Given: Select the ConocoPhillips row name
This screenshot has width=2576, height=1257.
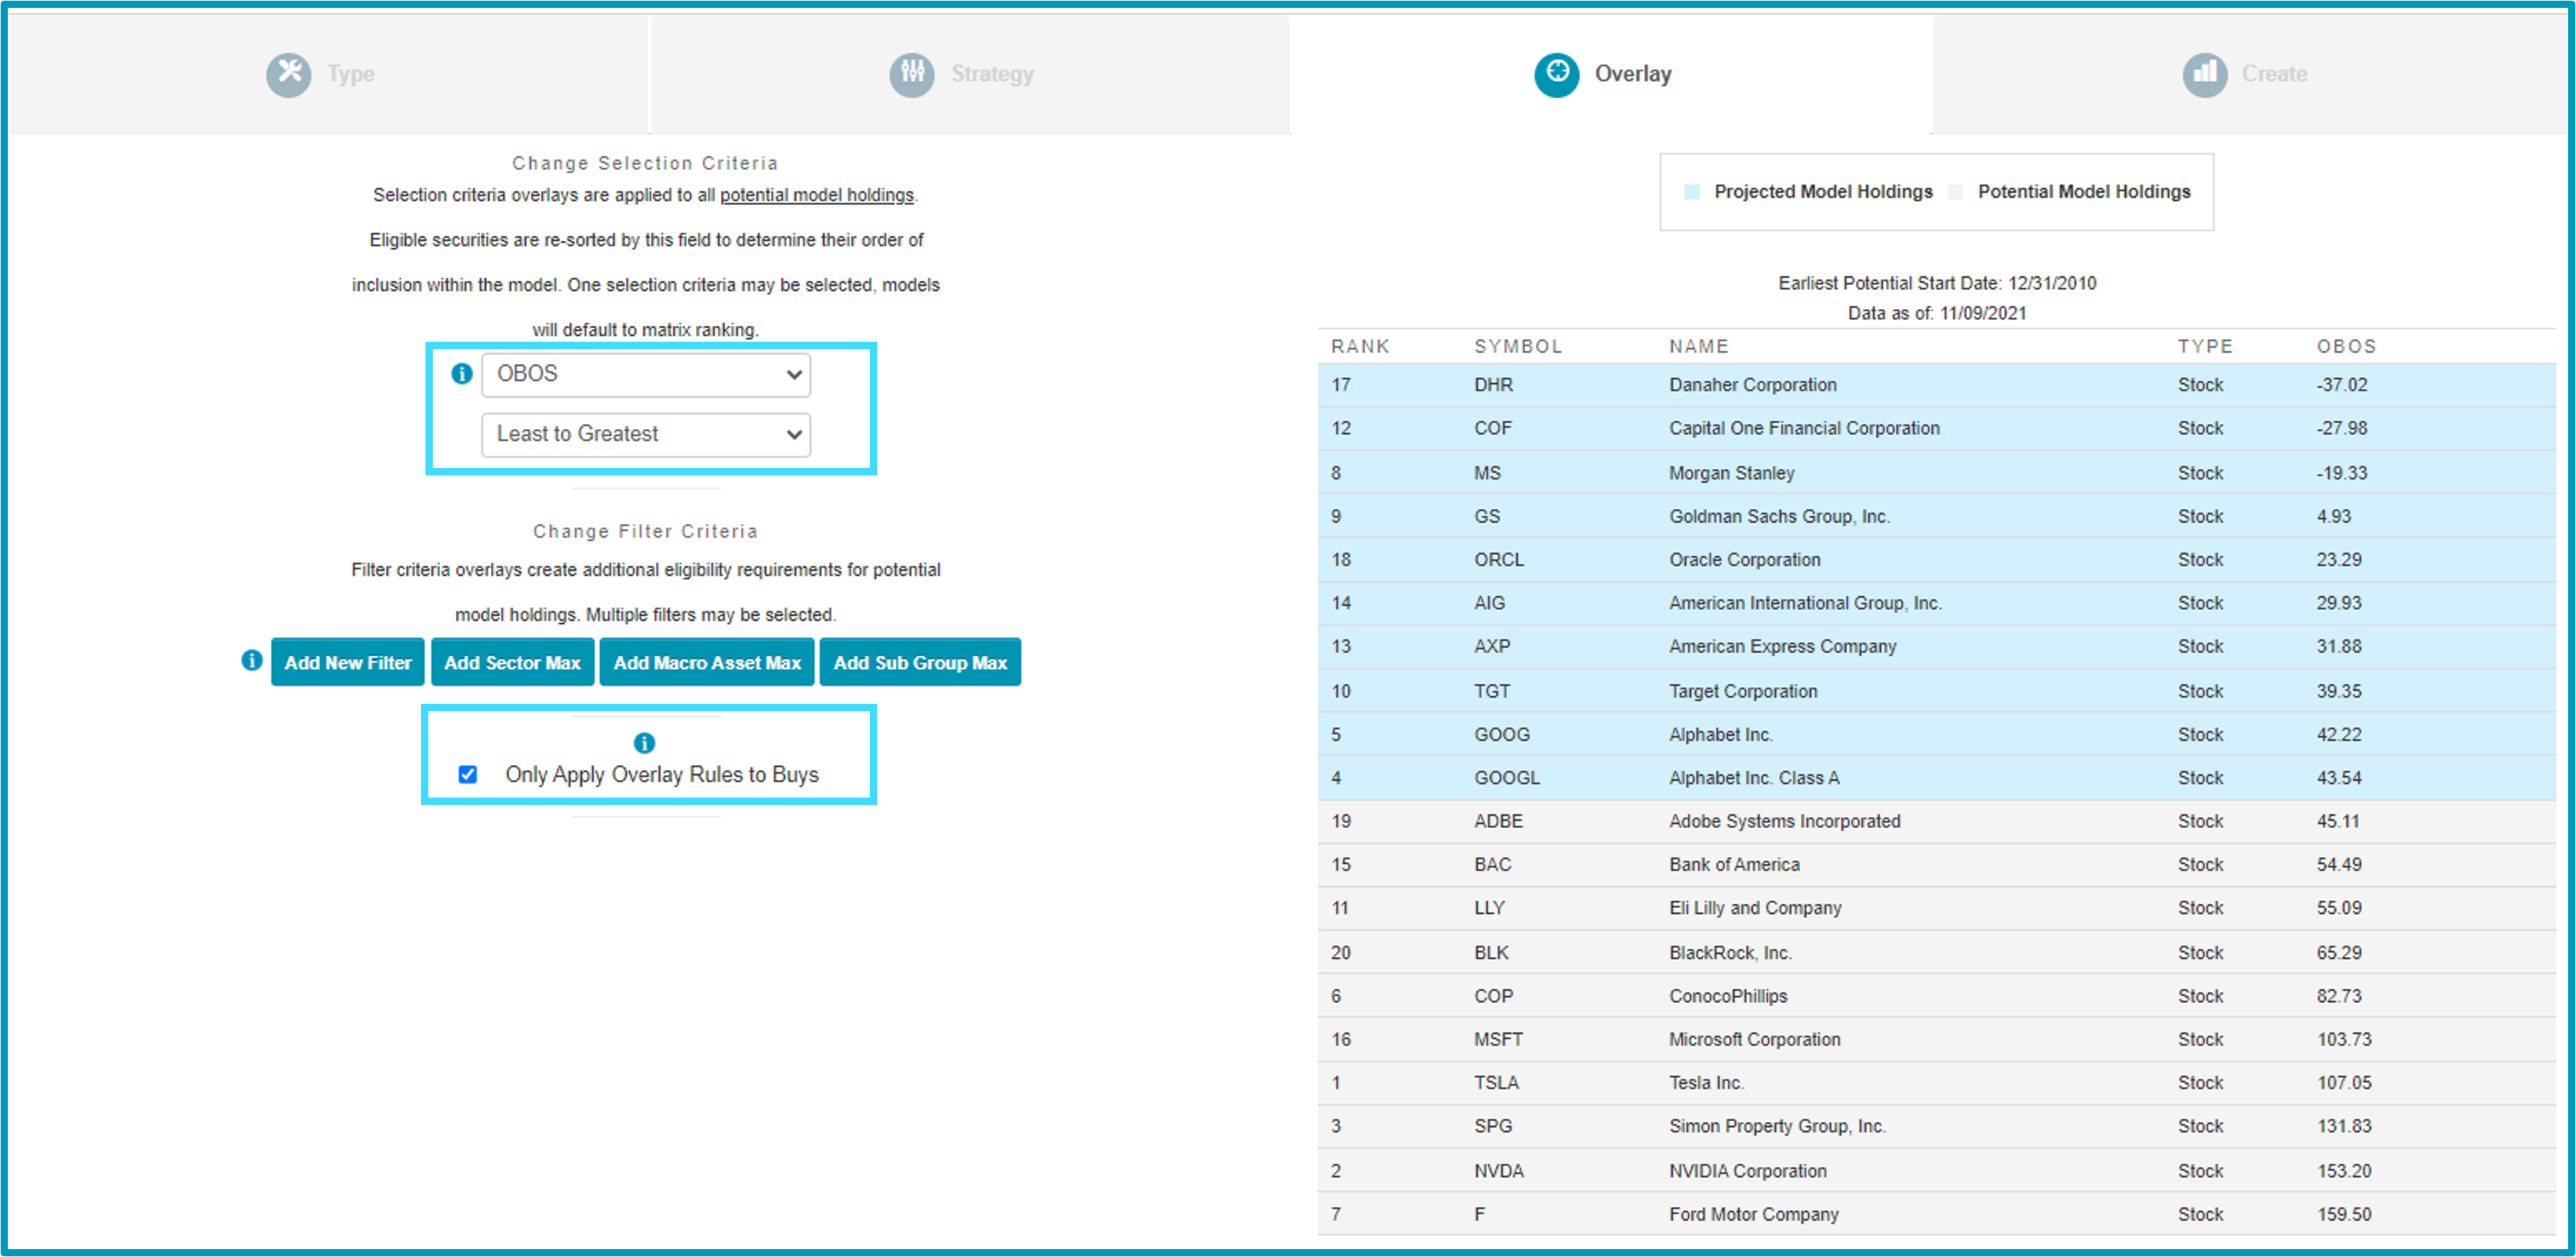Looking at the screenshot, I should click(x=1728, y=996).
